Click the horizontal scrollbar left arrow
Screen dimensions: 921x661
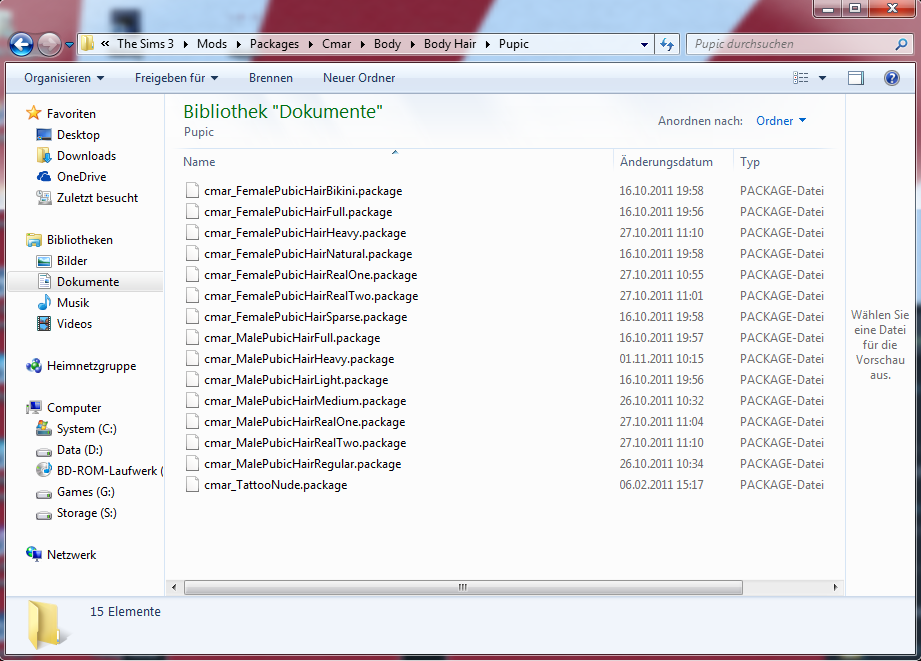[x=174, y=587]
